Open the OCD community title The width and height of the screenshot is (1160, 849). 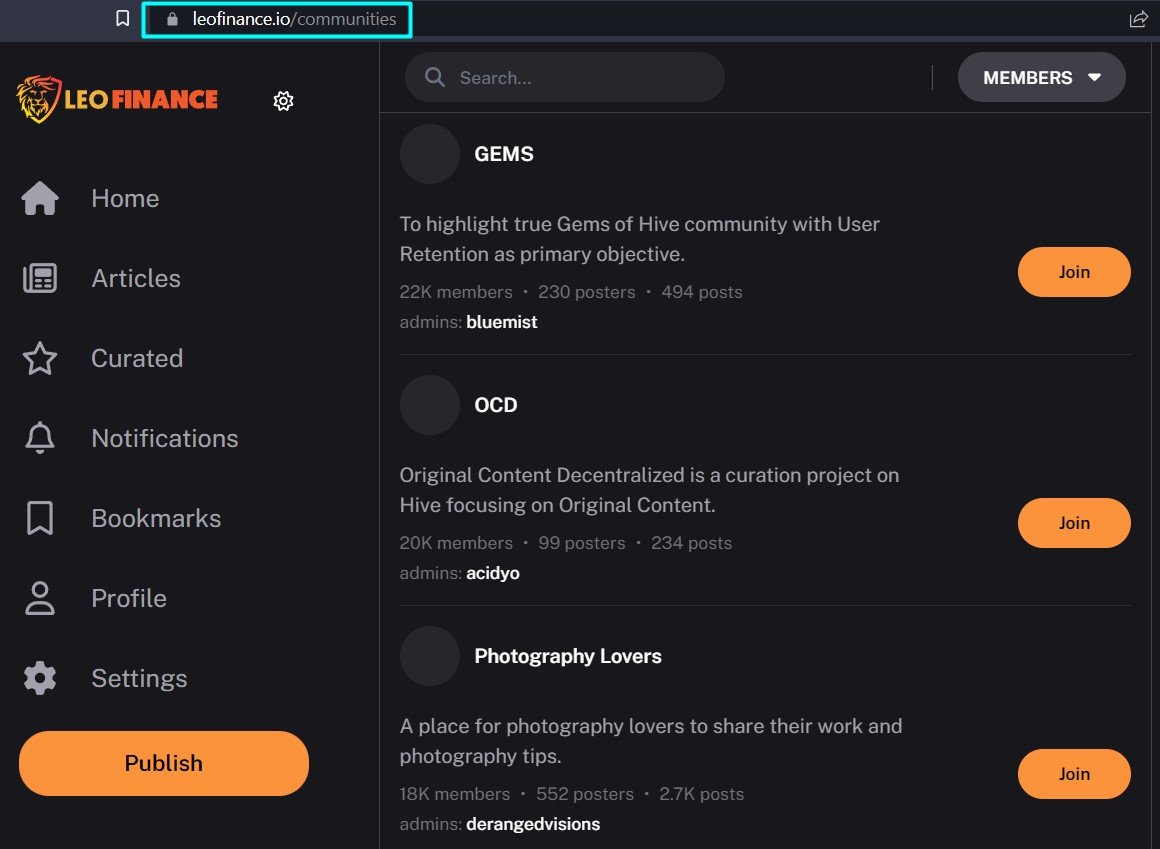point(496,405)
